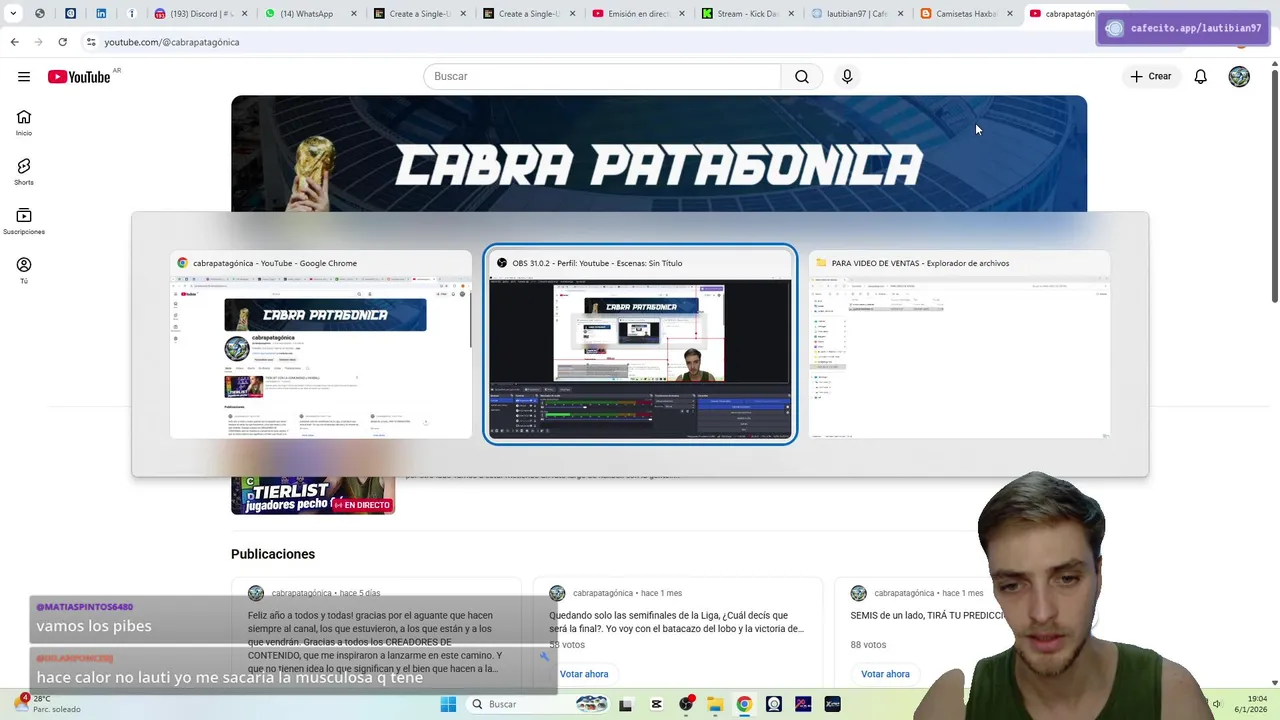This screenshot has width=1280, height=720.
Task: Open the Tú section in the sidebar
Action: (24, 270)
